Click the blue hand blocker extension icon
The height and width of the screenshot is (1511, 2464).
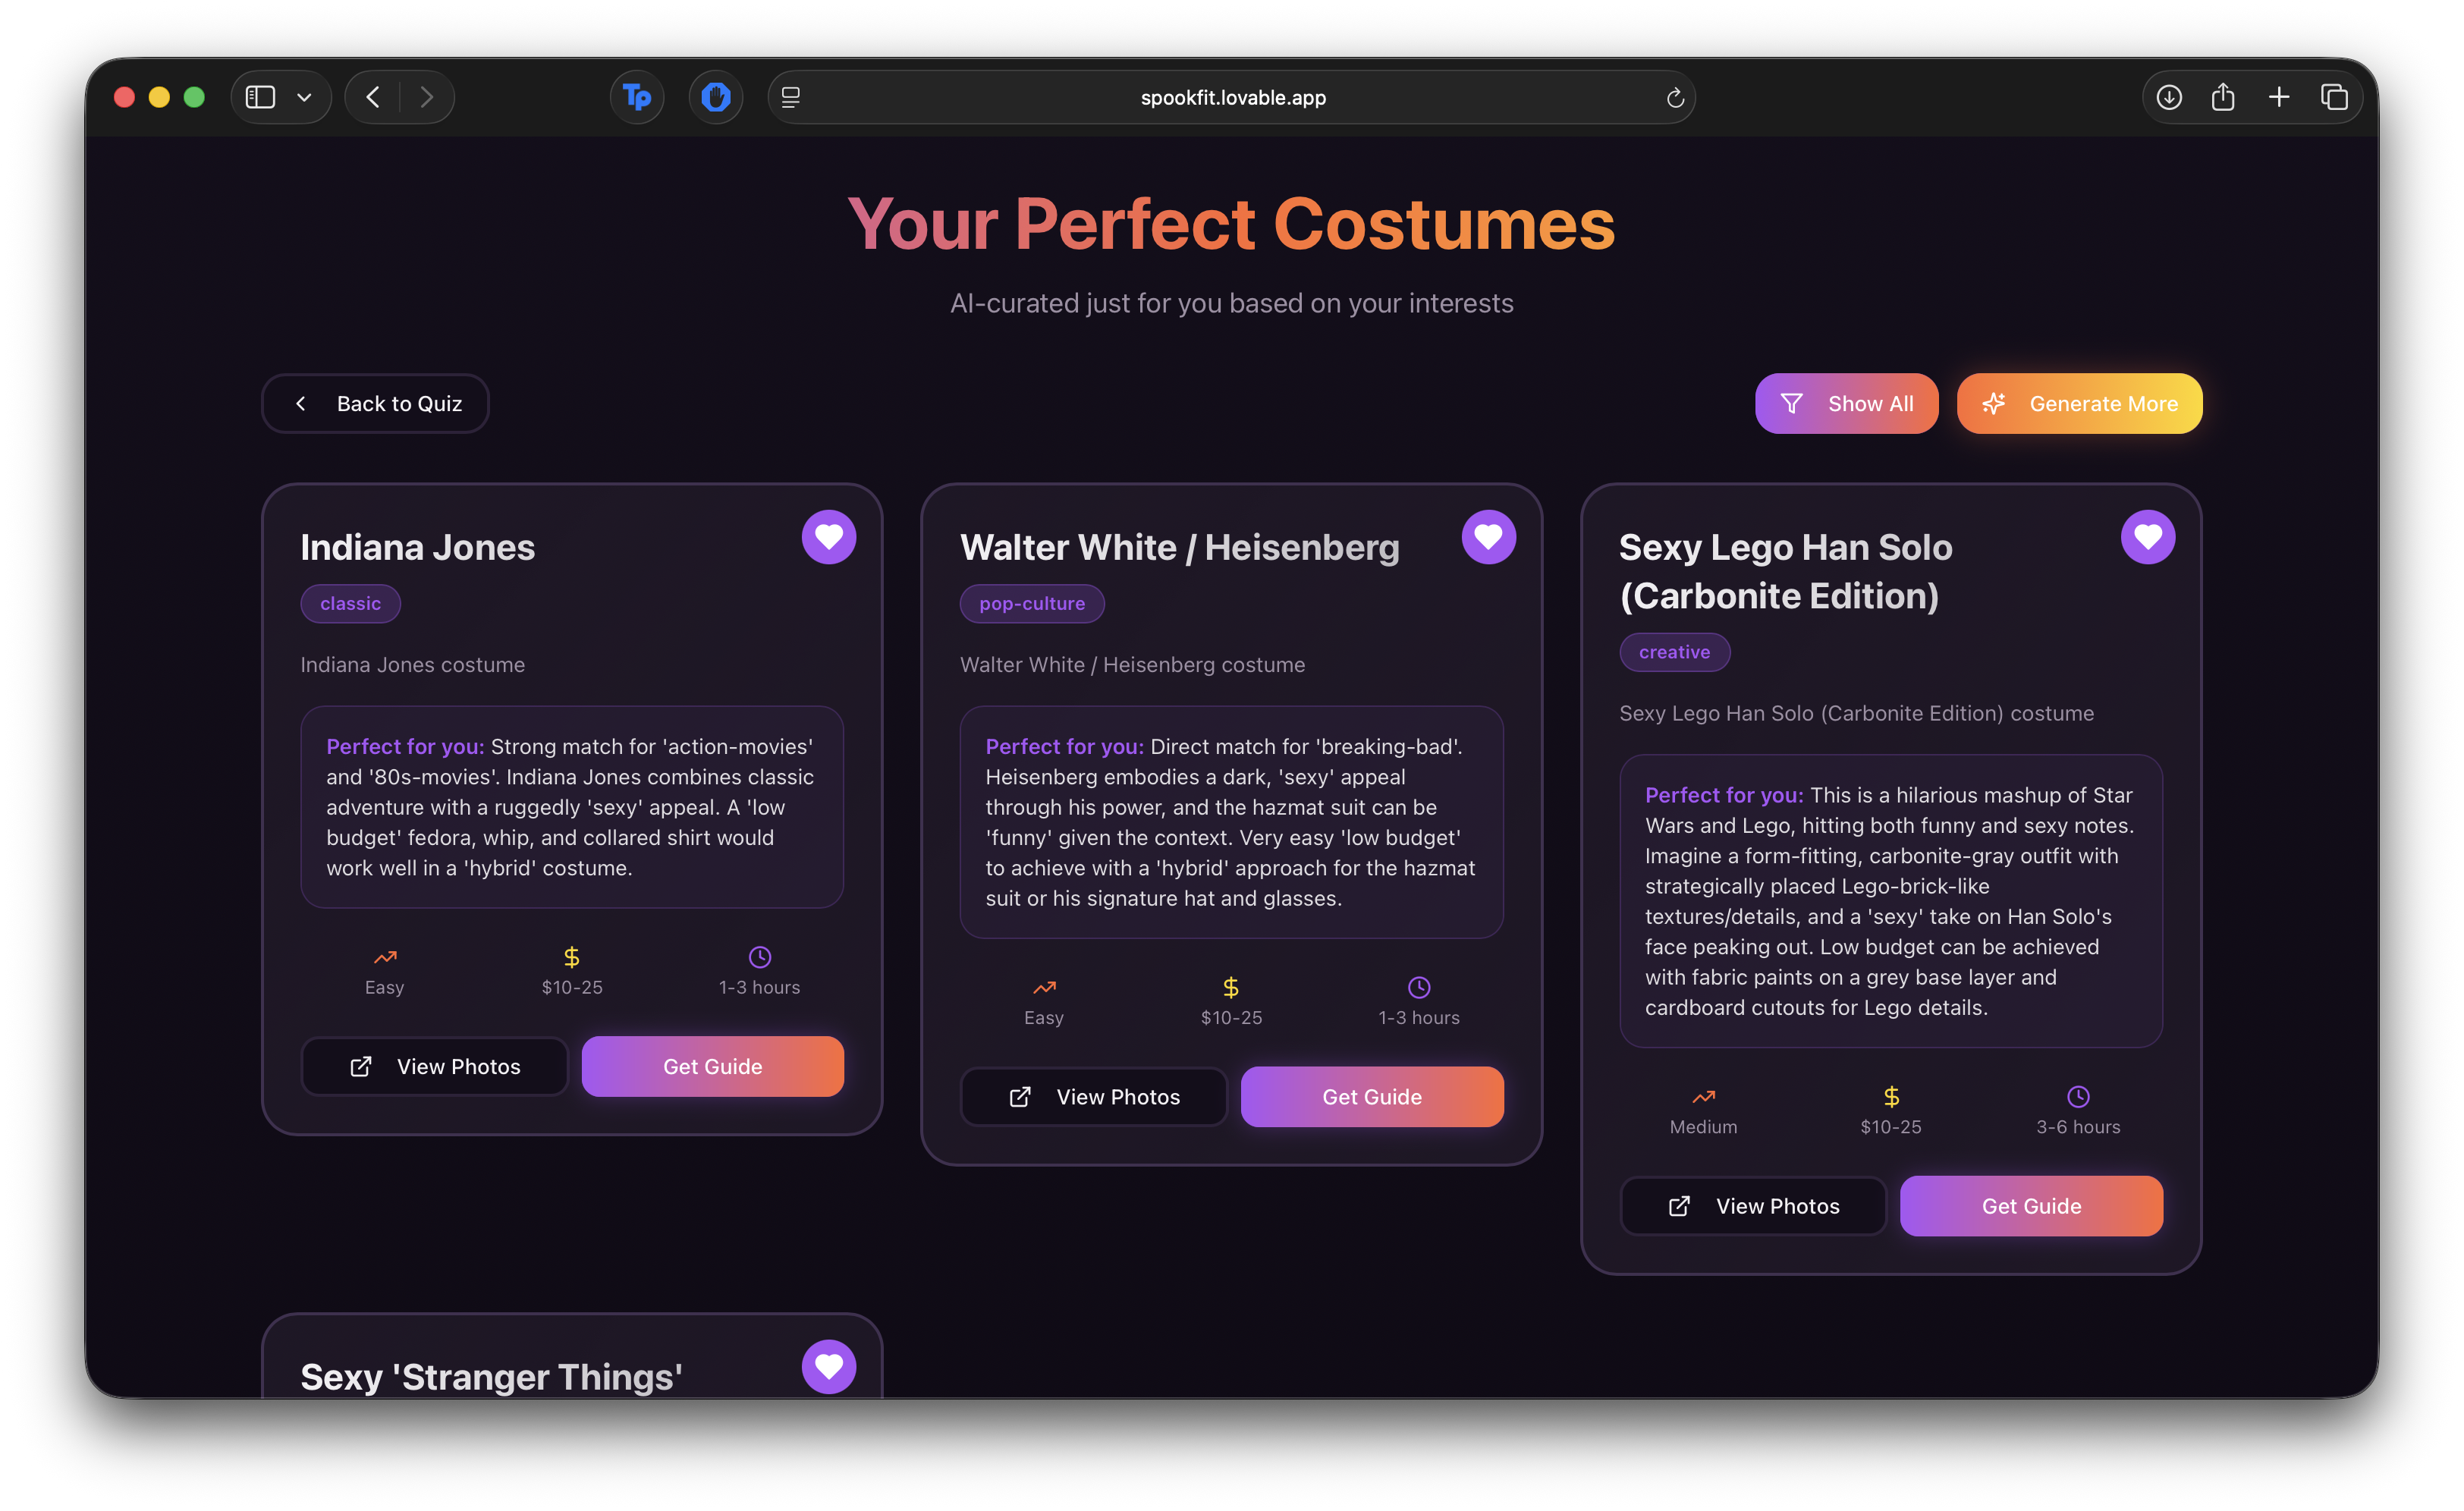pos(716,97)
